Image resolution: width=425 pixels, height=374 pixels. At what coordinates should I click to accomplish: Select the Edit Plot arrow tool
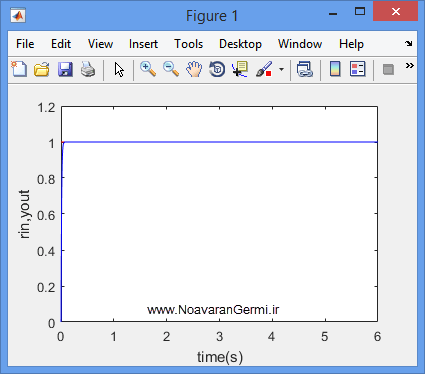point(119,70)
